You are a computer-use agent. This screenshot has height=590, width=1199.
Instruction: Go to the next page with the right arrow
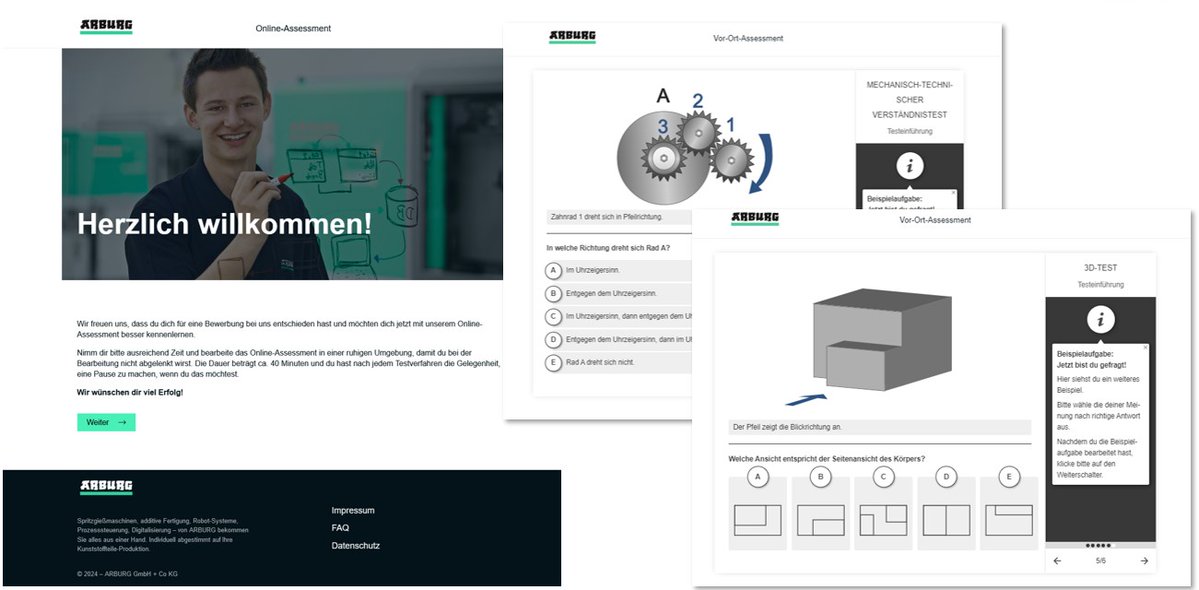pyautogui.click(x=1145, y=561)
